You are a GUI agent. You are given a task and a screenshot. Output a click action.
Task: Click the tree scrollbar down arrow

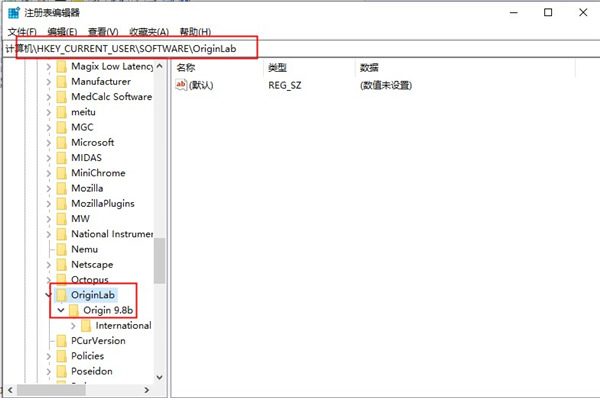[160, 377]
